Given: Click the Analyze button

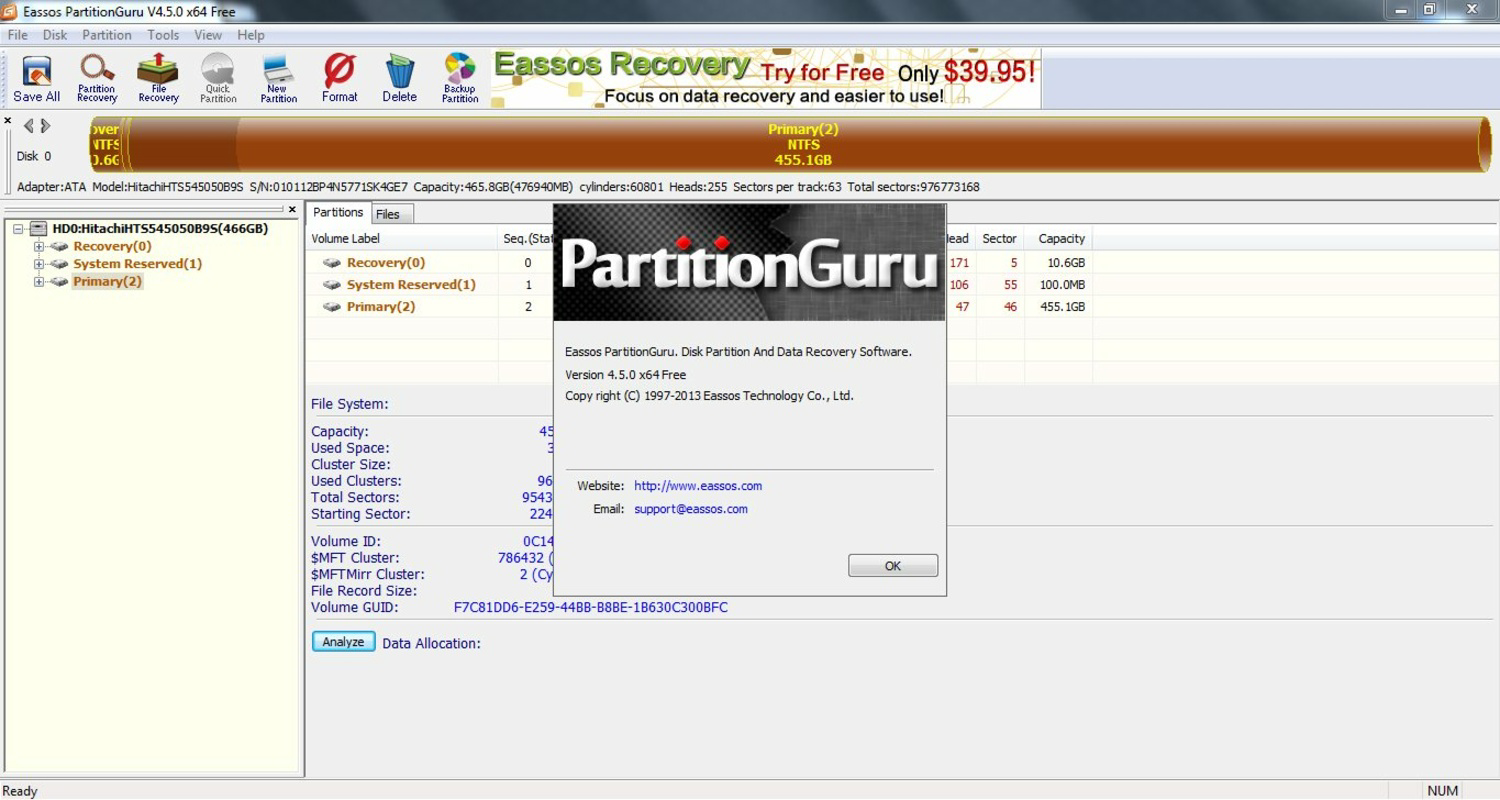Looking at the screenshot, I should coord(343,642).
